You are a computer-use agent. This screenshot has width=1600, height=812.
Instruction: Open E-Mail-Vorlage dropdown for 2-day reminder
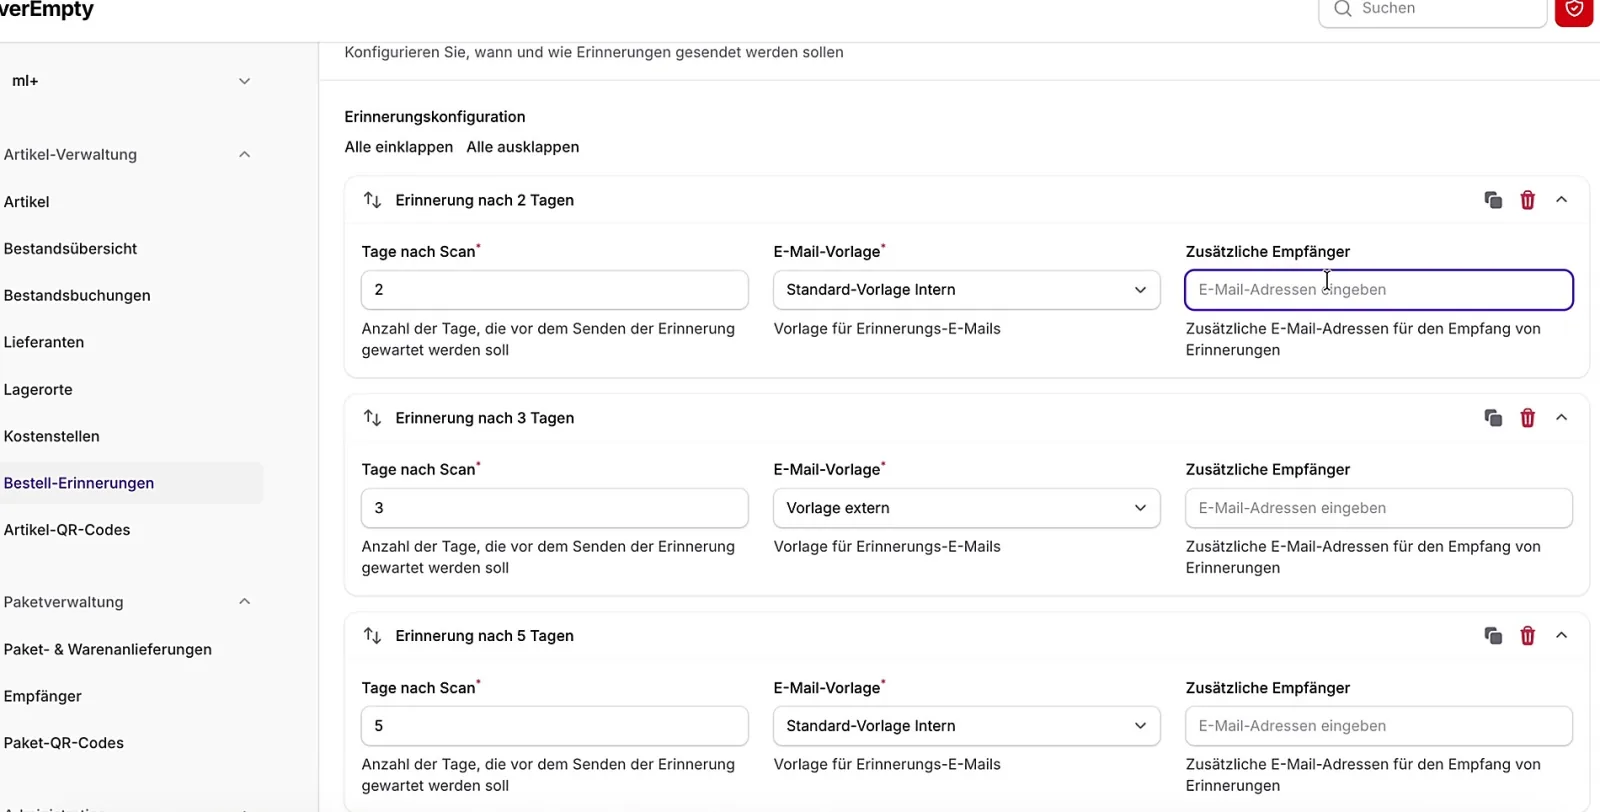pyautogui.click(x=966, y=290)
